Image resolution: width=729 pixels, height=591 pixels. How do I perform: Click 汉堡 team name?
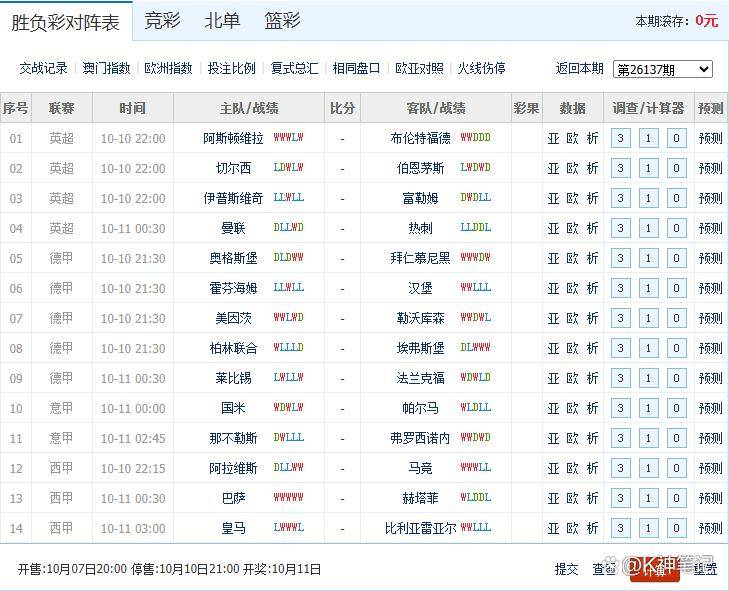[x=420, y=288]
